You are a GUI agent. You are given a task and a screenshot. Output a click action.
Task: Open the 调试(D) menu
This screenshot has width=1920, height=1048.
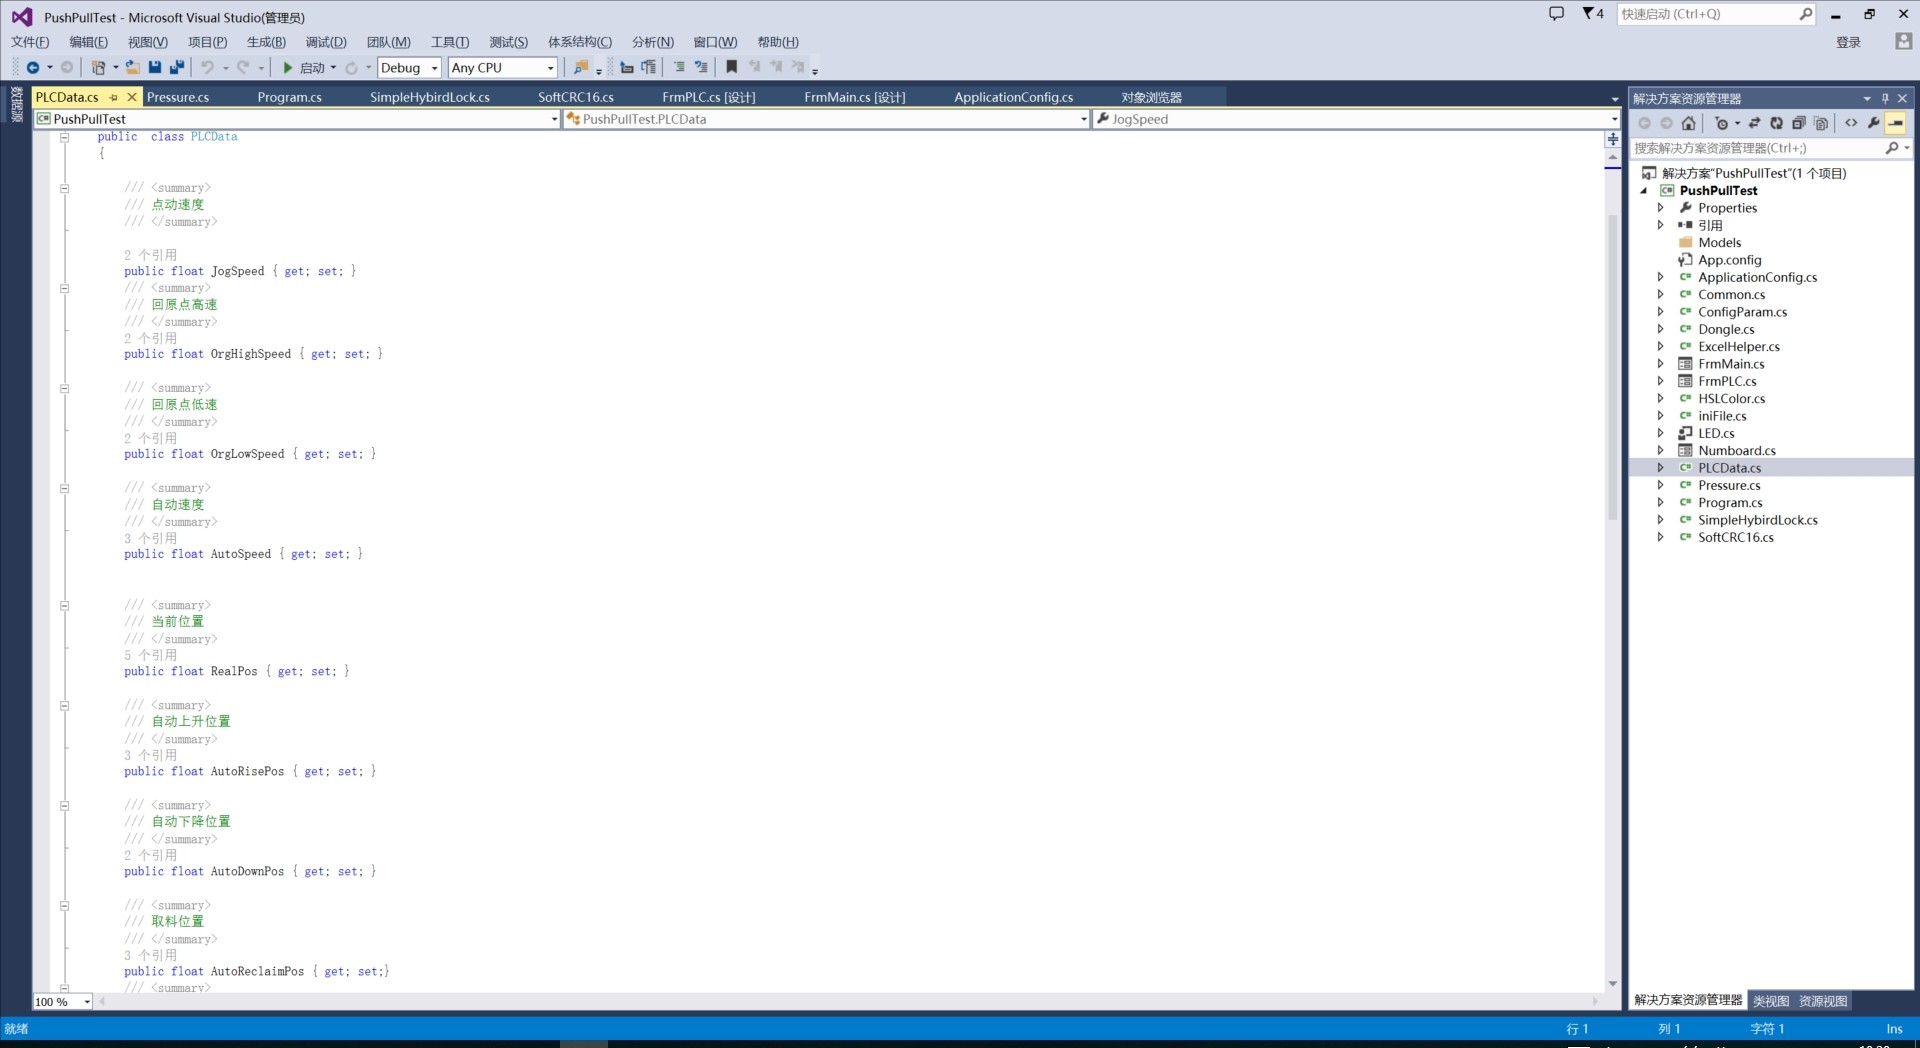click(326, 42)
